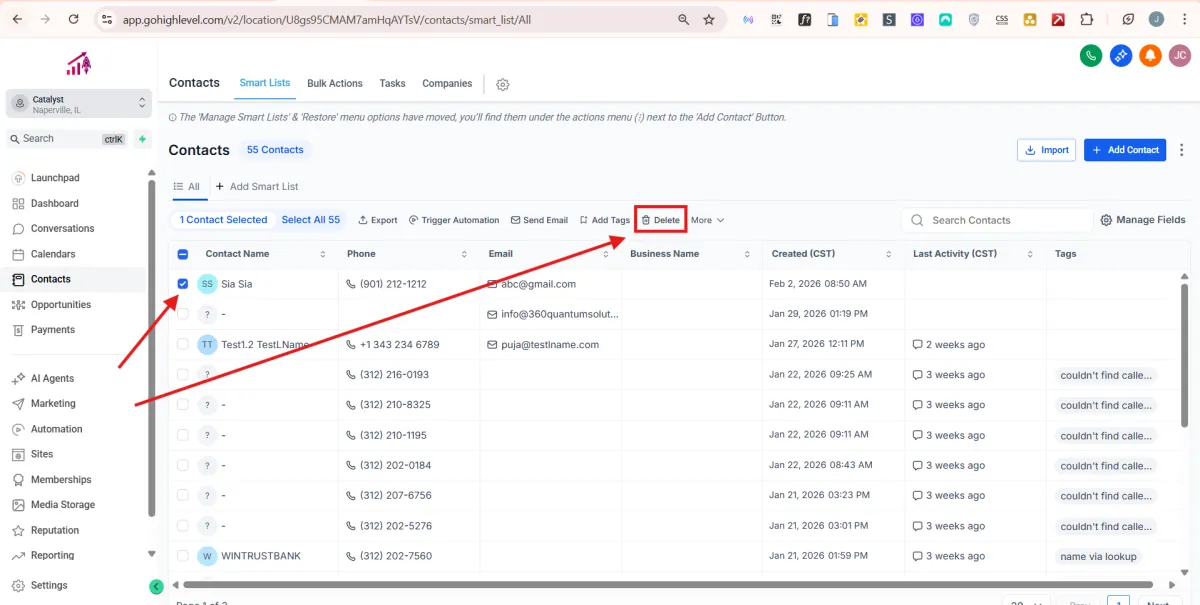Check the row with (312) 207-6756
Viewport: 1200px width, 605px height.
coord(182,495)
